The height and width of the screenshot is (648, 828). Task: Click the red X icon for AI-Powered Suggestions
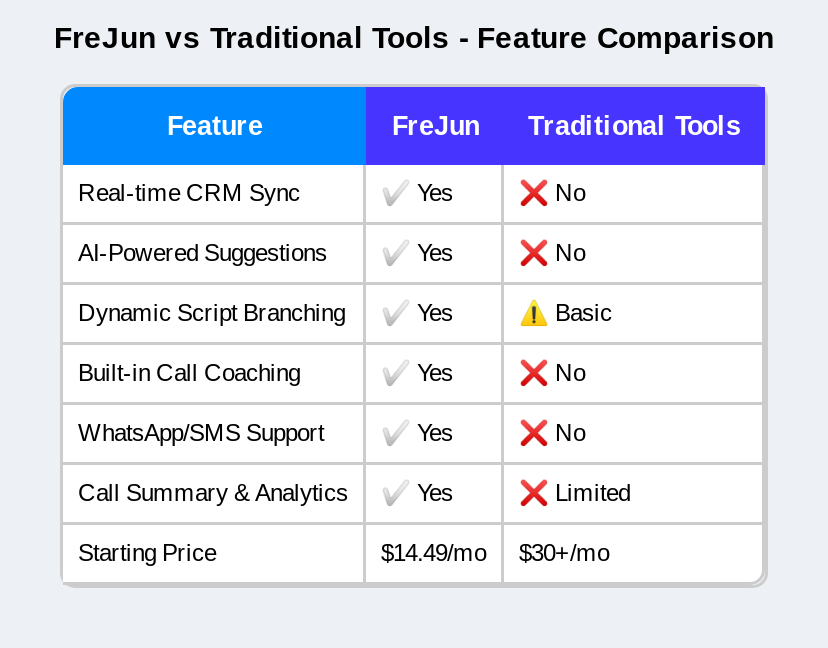click(x=534, y=253)
